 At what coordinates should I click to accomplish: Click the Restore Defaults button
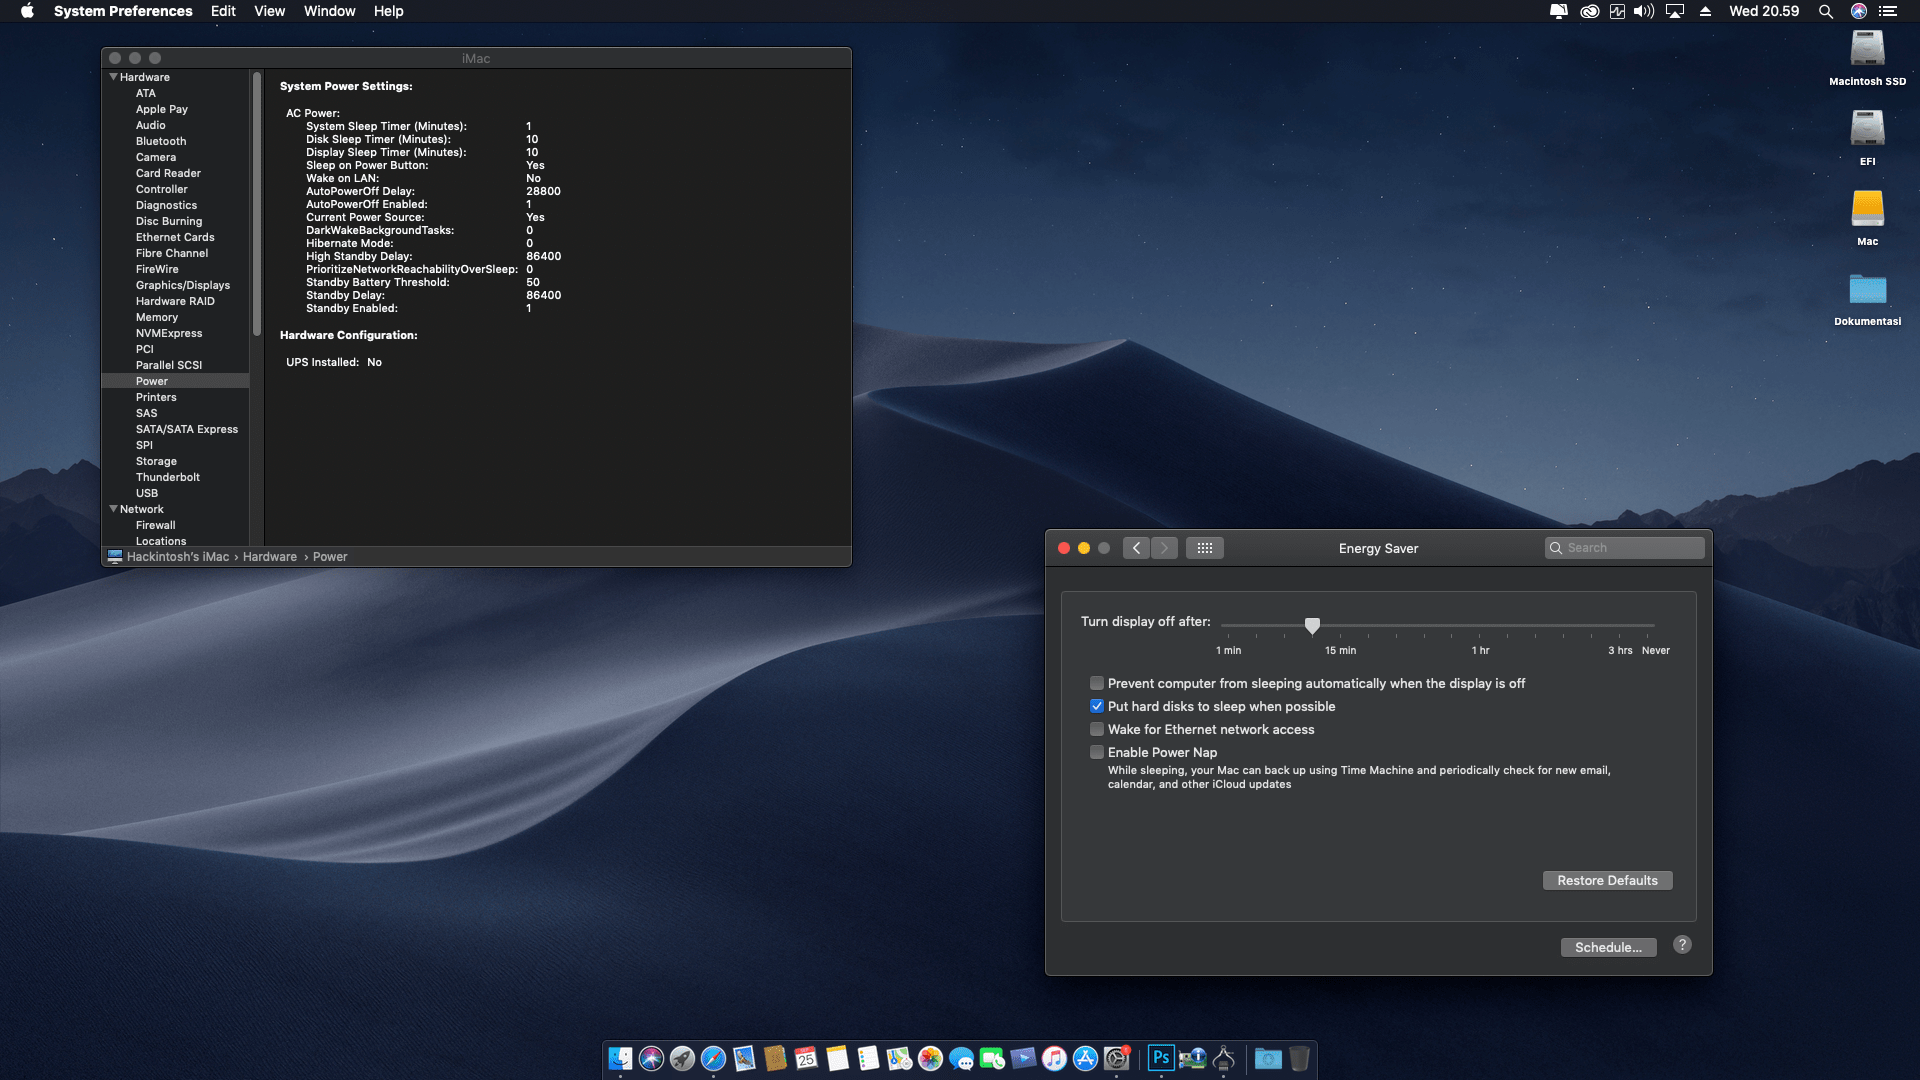1607,880
